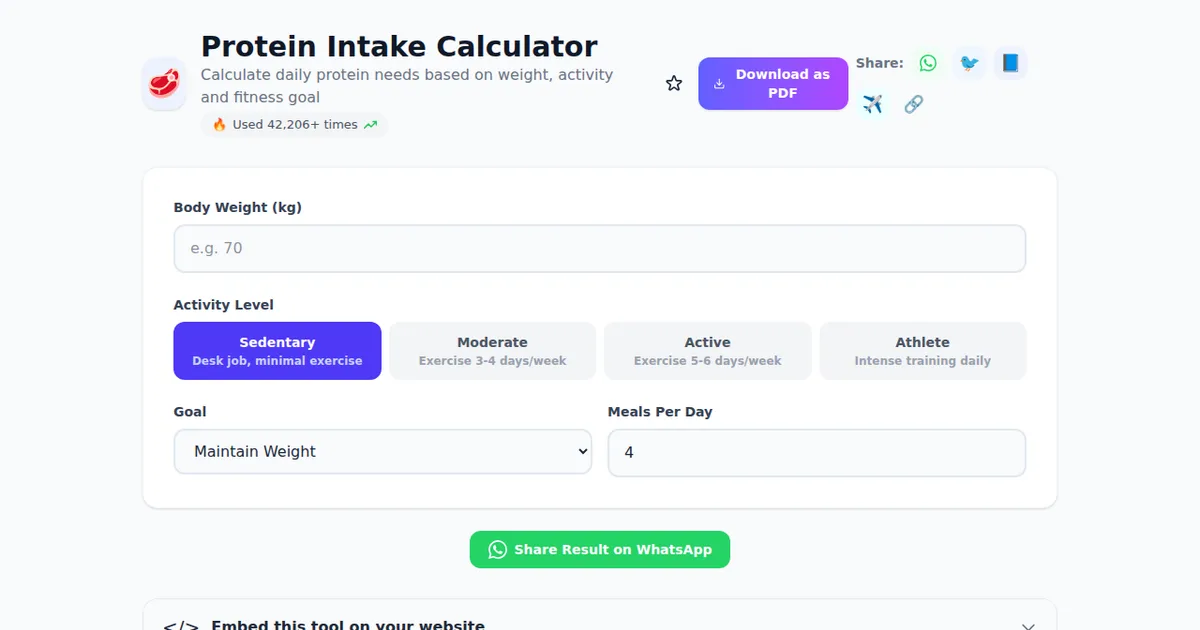Share on WhatsApp via green share icon
This screenshot has width=1200, height=630.
(927, 62)
